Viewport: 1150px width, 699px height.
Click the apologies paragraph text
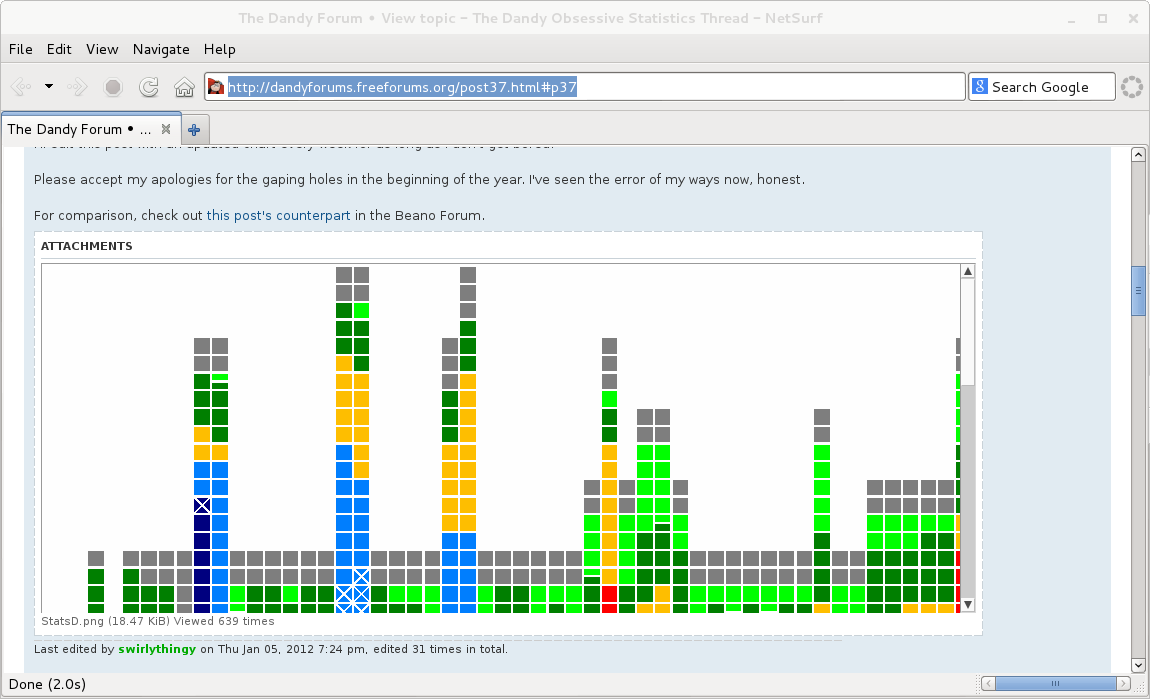pos(419,180)
